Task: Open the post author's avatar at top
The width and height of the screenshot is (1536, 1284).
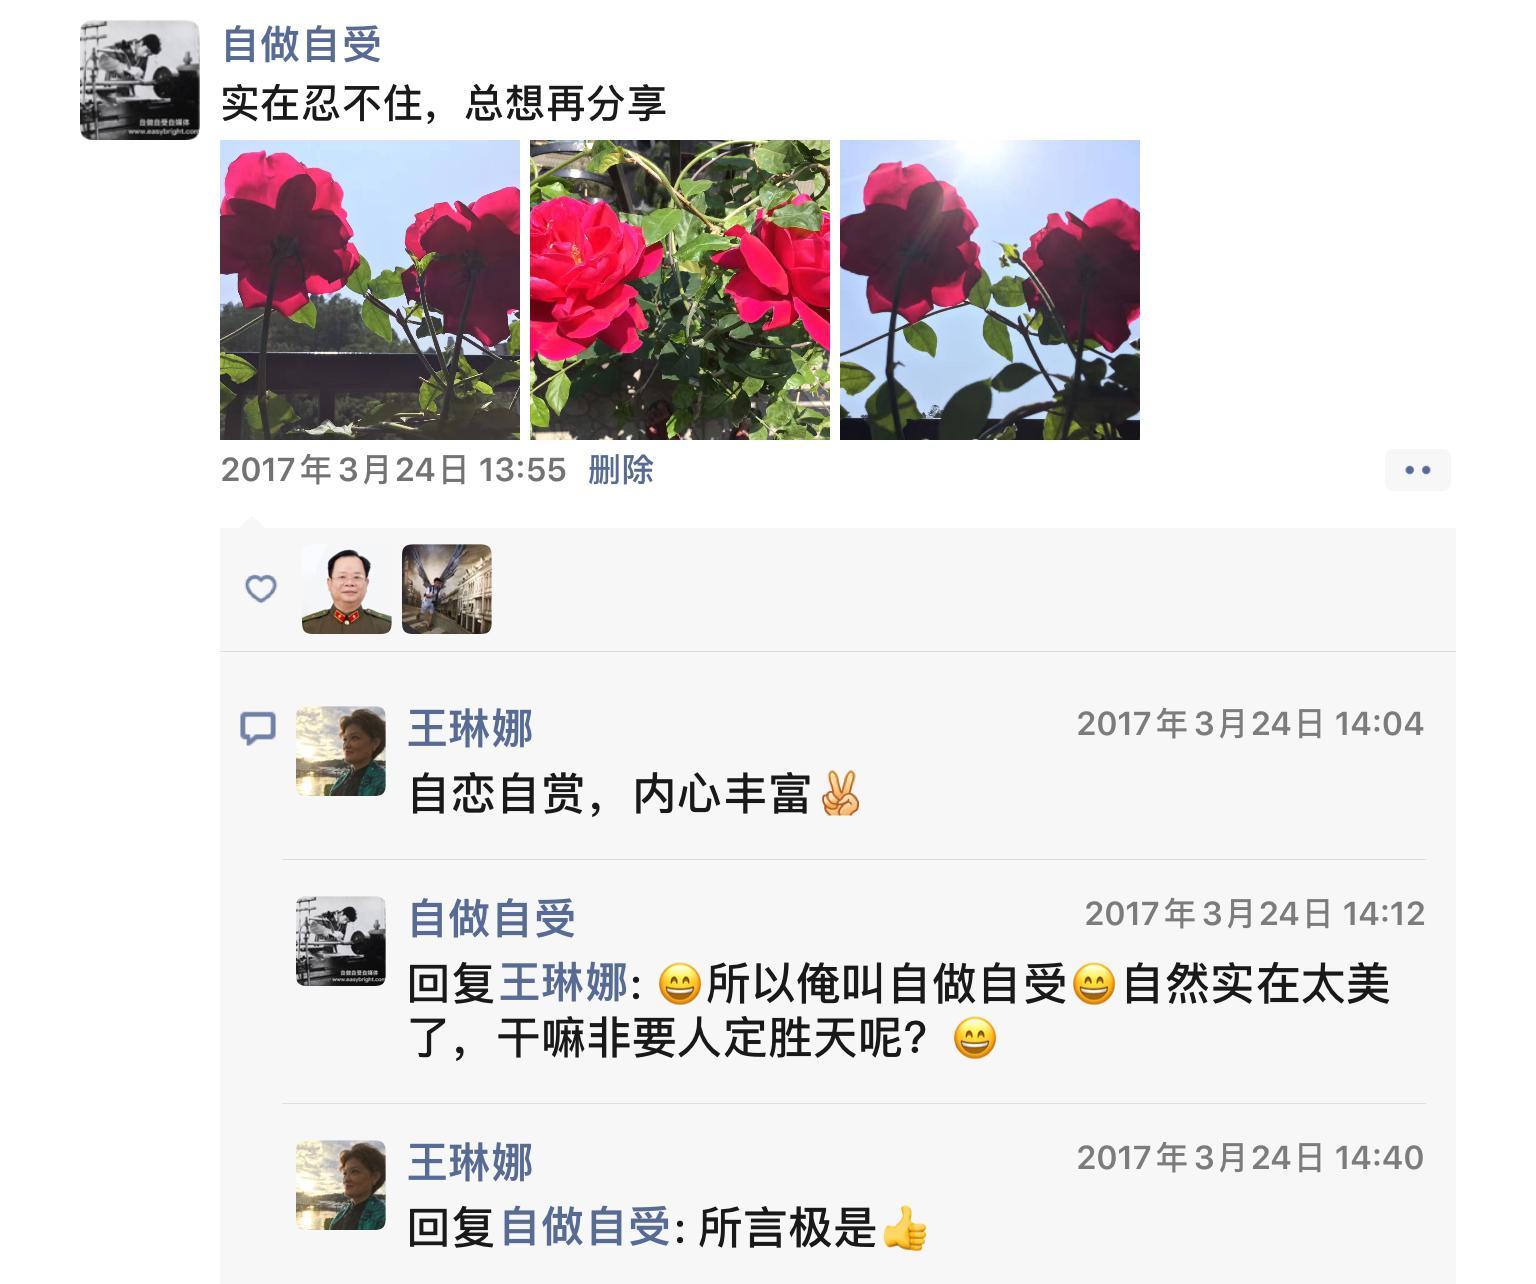Action: click(140, 80)
